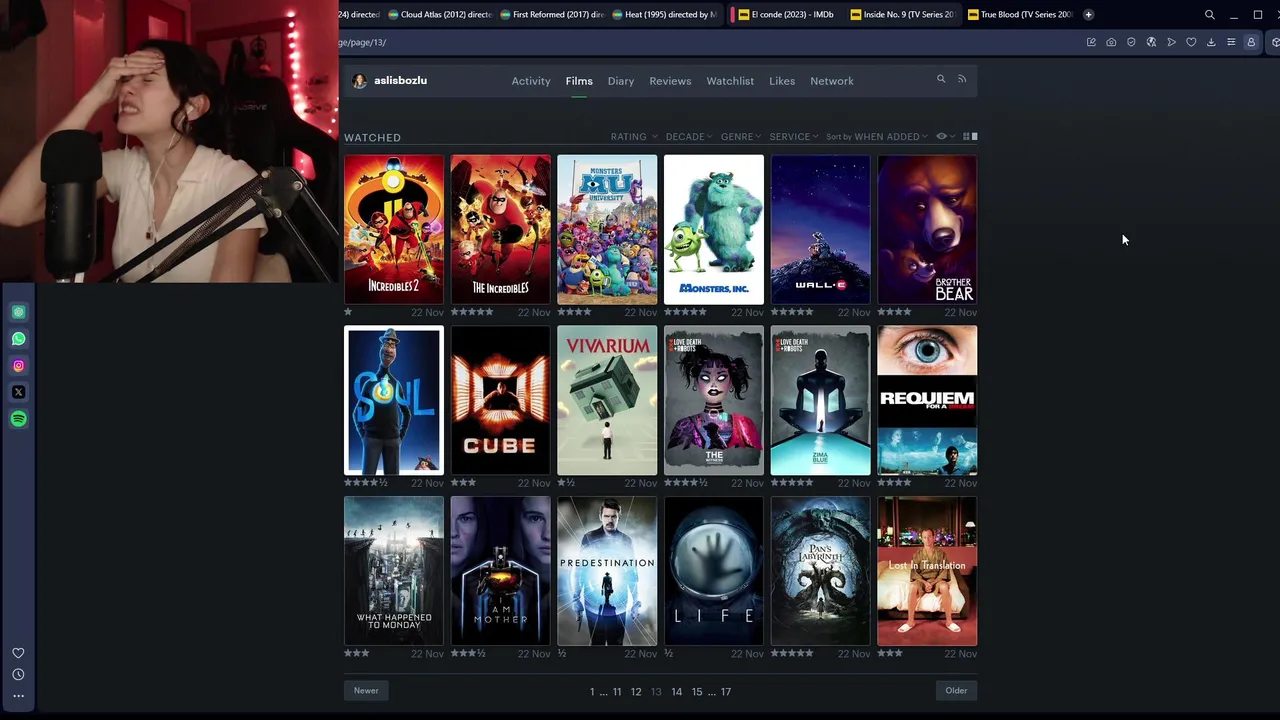The height and width of the screenshot is (720, 1280).
Task: Switch to True Blood browser tab
Action: click(1019, 15)
